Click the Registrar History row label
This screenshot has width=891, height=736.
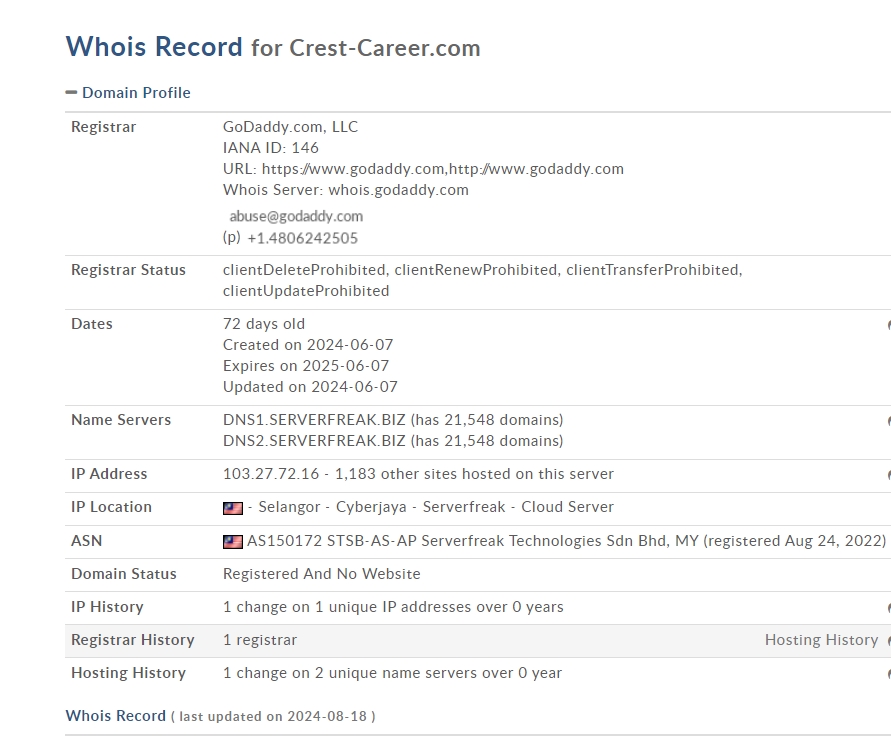point(133,640)
